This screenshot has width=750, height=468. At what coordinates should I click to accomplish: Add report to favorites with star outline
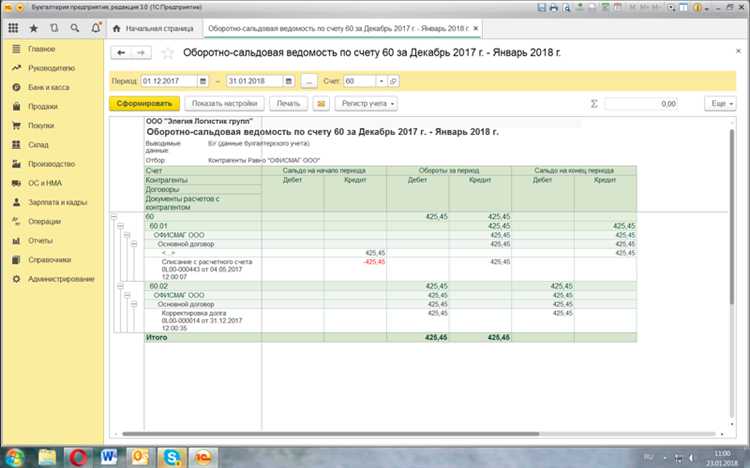tap(167, 53)
